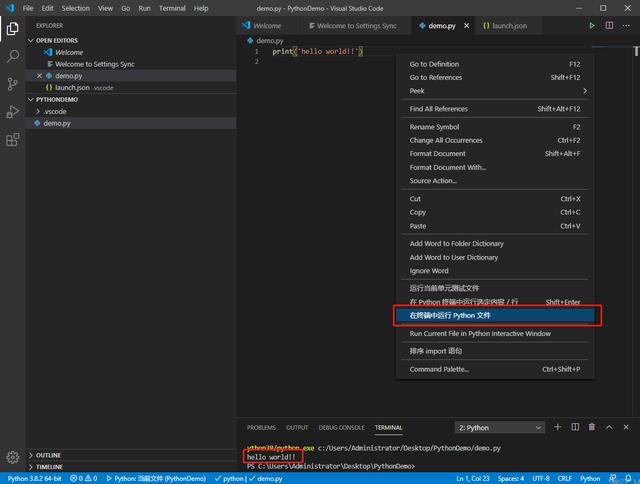640x484 pixels.
Task: Choose Copy in context menu
Action: 495,212
